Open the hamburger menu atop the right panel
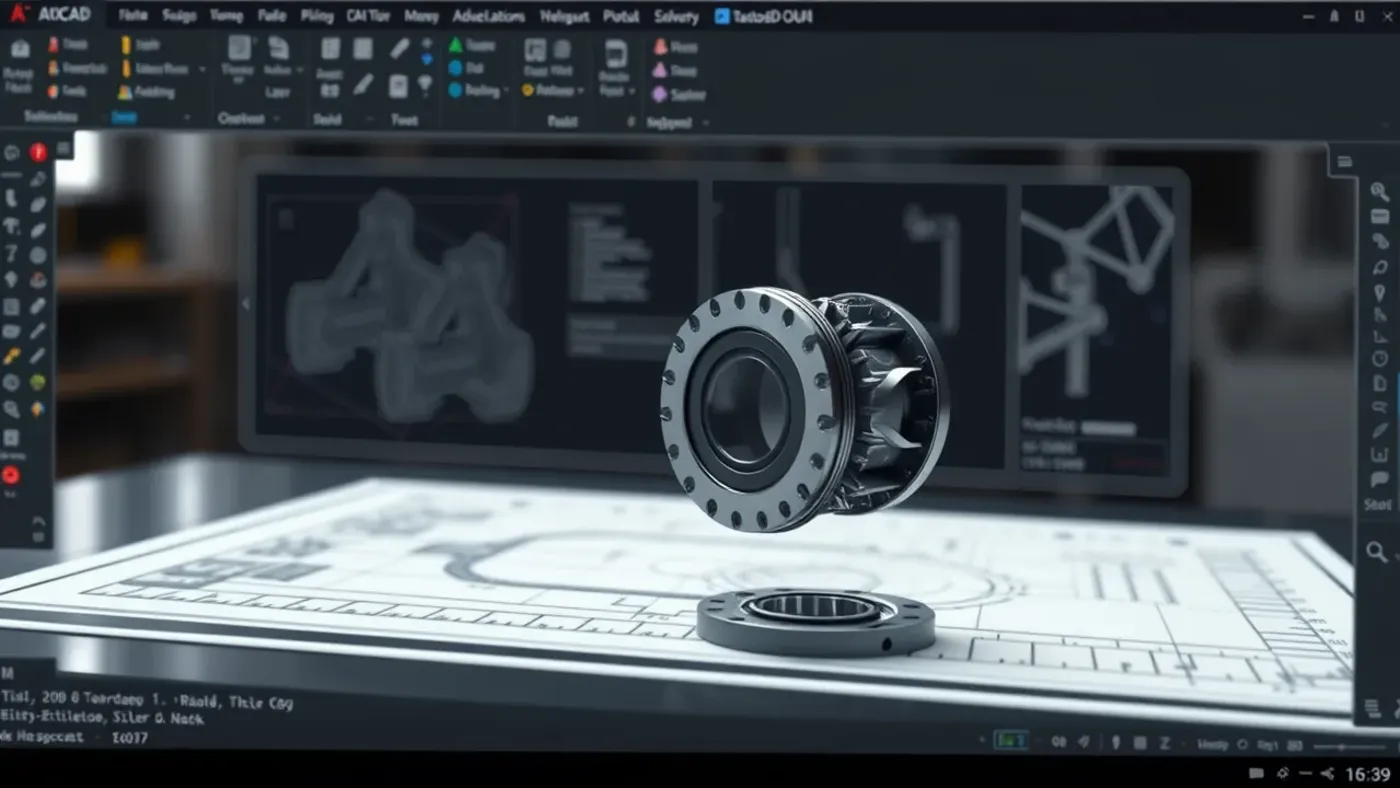 coord(1344,161)
